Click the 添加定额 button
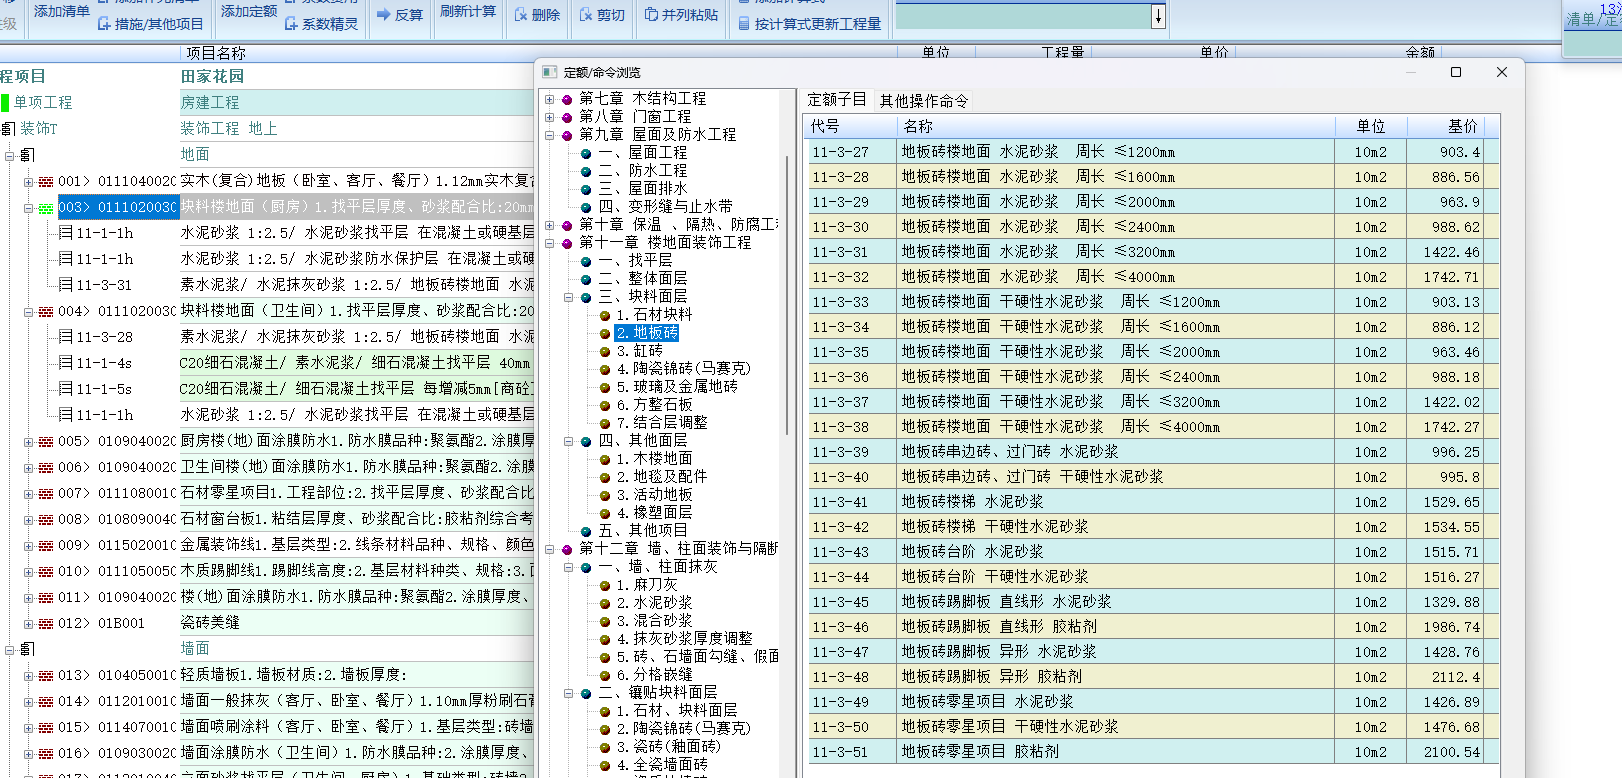Image resolution: width=1622 pixels, height=778 pixels. pyautogui.click(x=249, y=11)
